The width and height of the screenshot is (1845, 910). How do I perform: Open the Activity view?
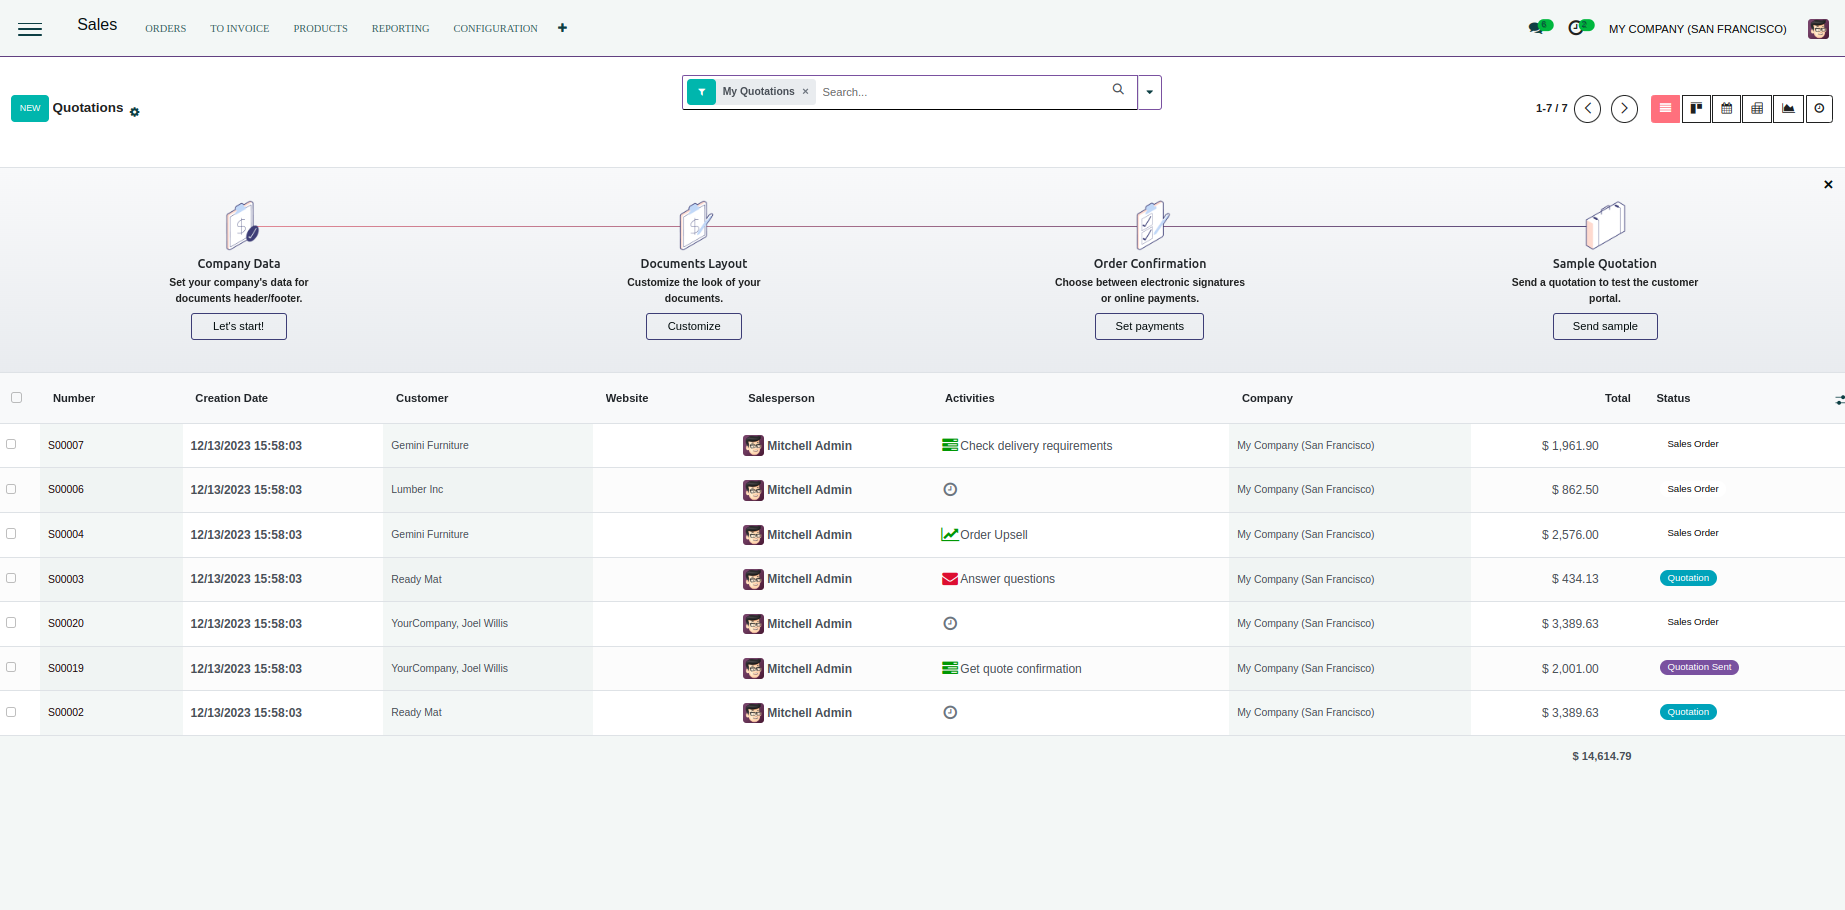click(x=1819, y=109)
